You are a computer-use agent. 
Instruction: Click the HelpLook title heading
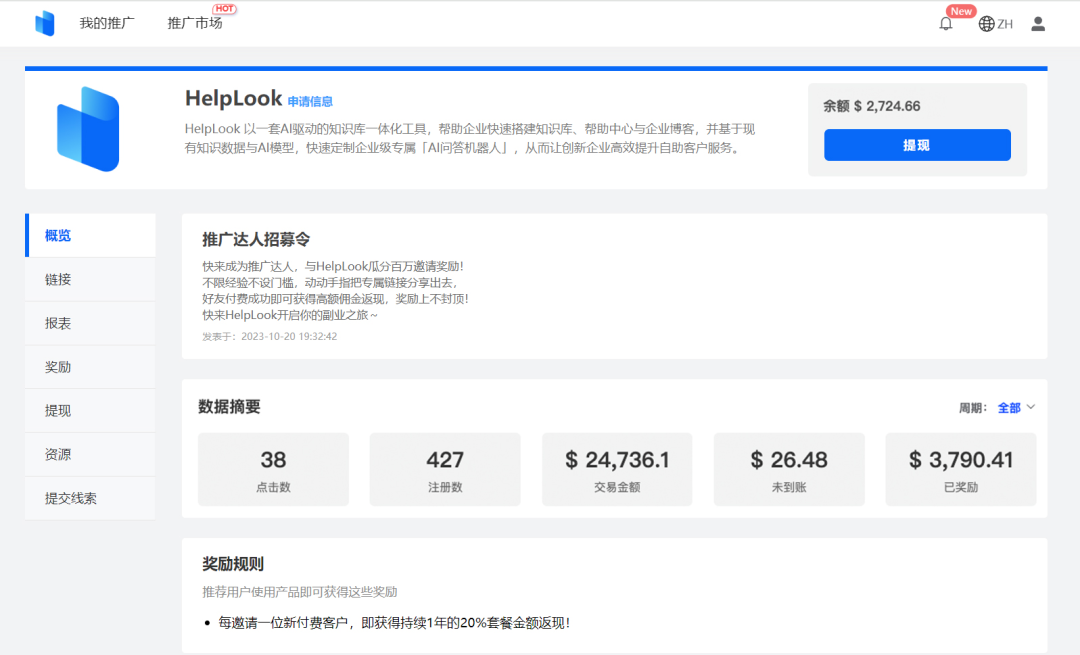coord(233,98)
